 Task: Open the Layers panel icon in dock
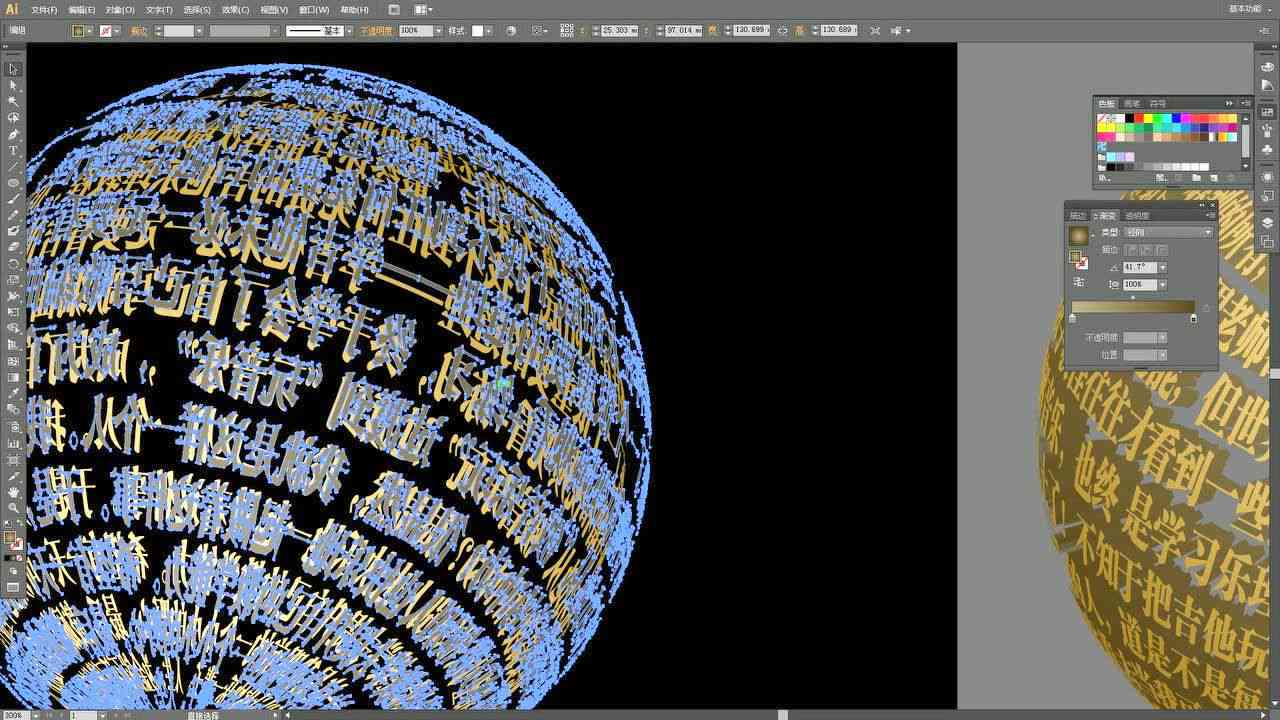tap(1267, 223)
